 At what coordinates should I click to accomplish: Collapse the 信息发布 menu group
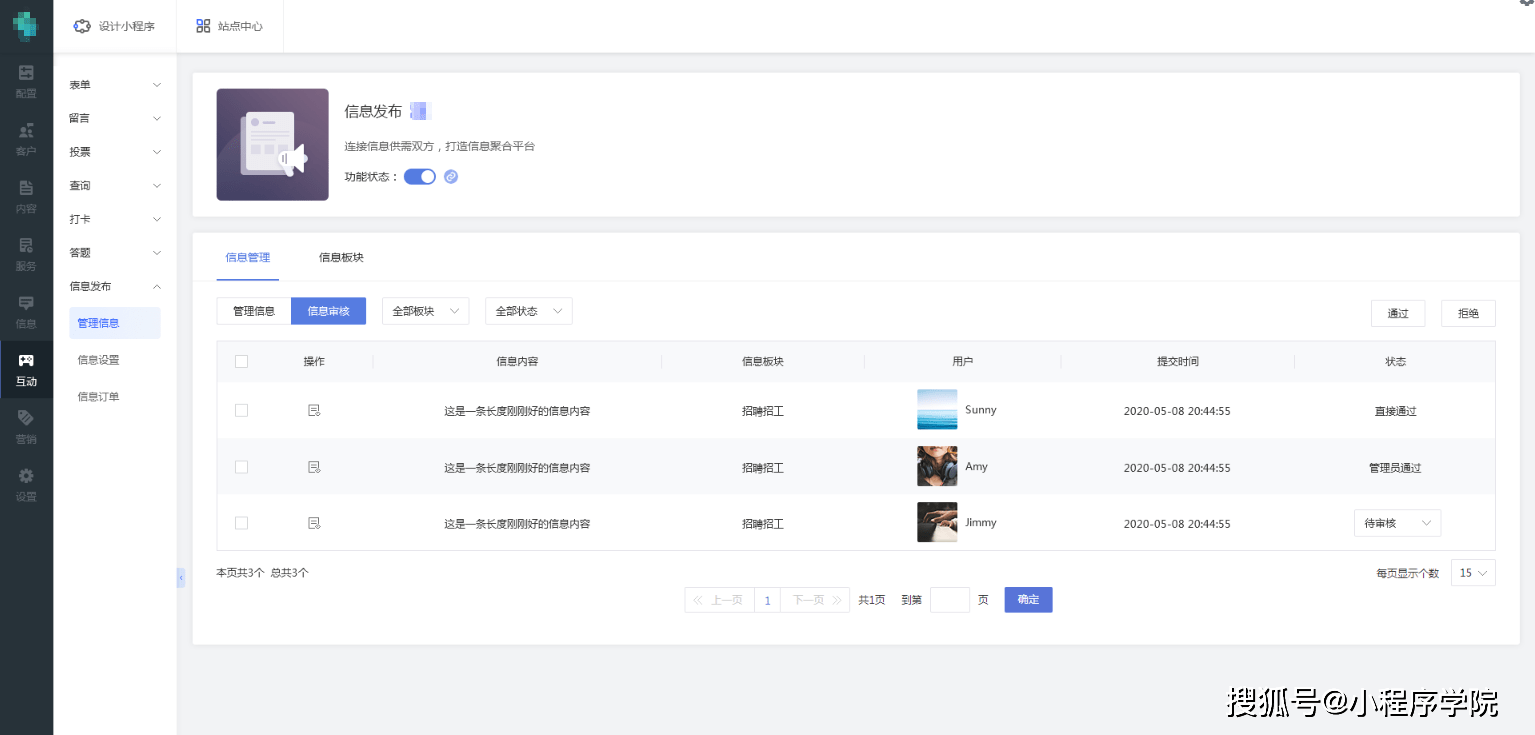[115, 286]
